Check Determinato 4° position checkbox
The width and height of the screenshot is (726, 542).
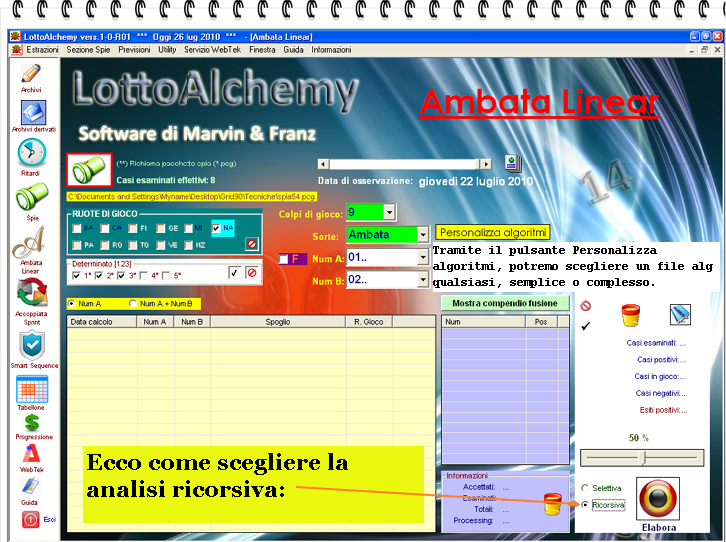click(x=144, y=276)
